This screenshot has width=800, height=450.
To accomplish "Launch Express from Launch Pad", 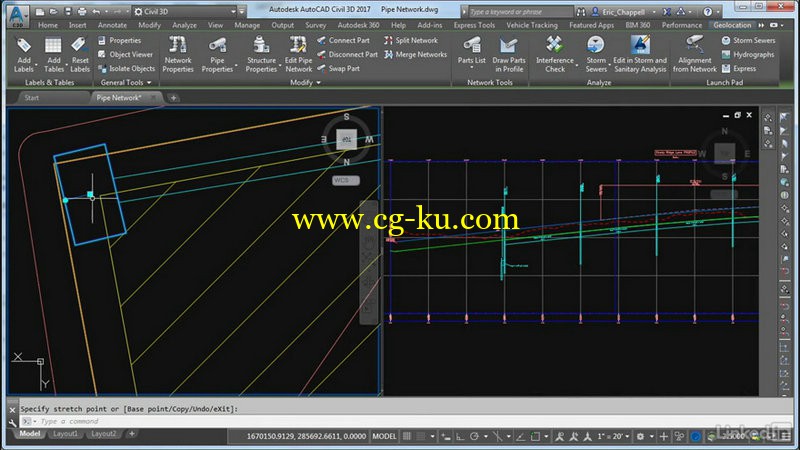I will (x=739, y=68).
